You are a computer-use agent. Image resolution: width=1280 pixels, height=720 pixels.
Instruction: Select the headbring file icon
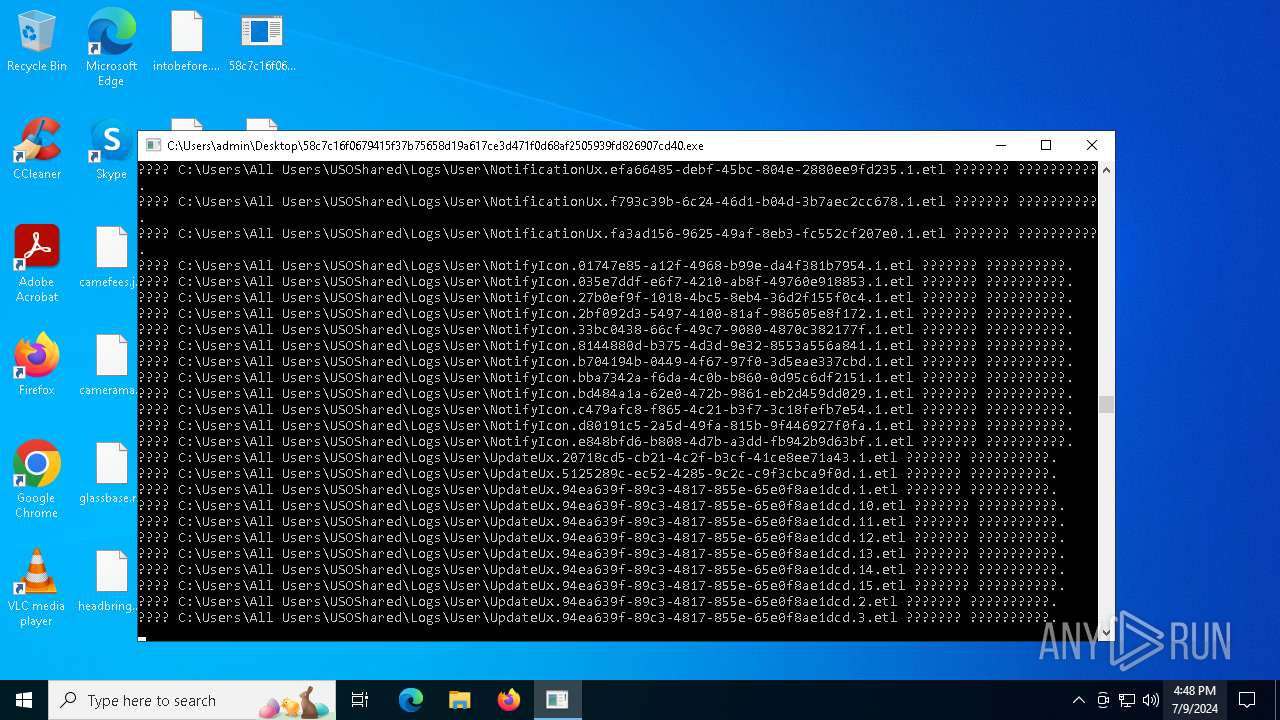[x=108, y=581]
